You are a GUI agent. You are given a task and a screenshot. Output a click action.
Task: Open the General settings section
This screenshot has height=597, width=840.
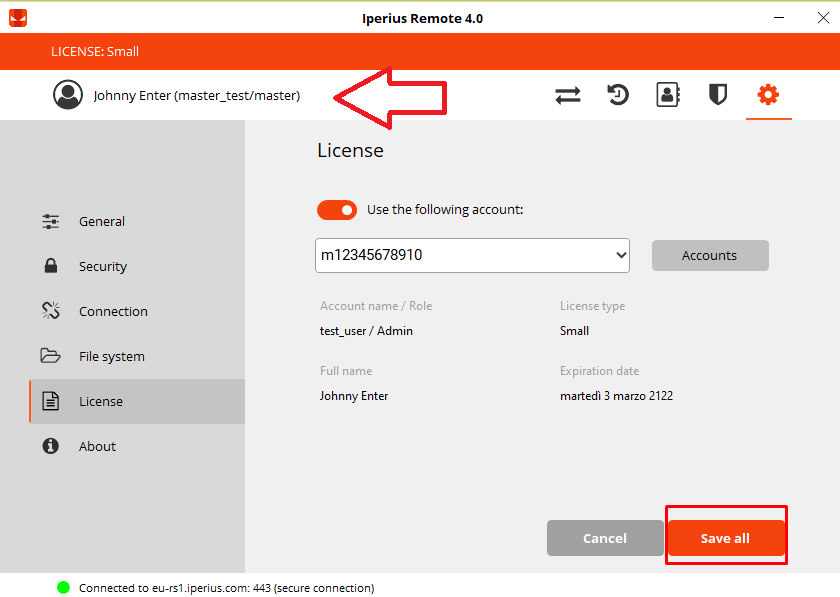click(x=137, y=221)
